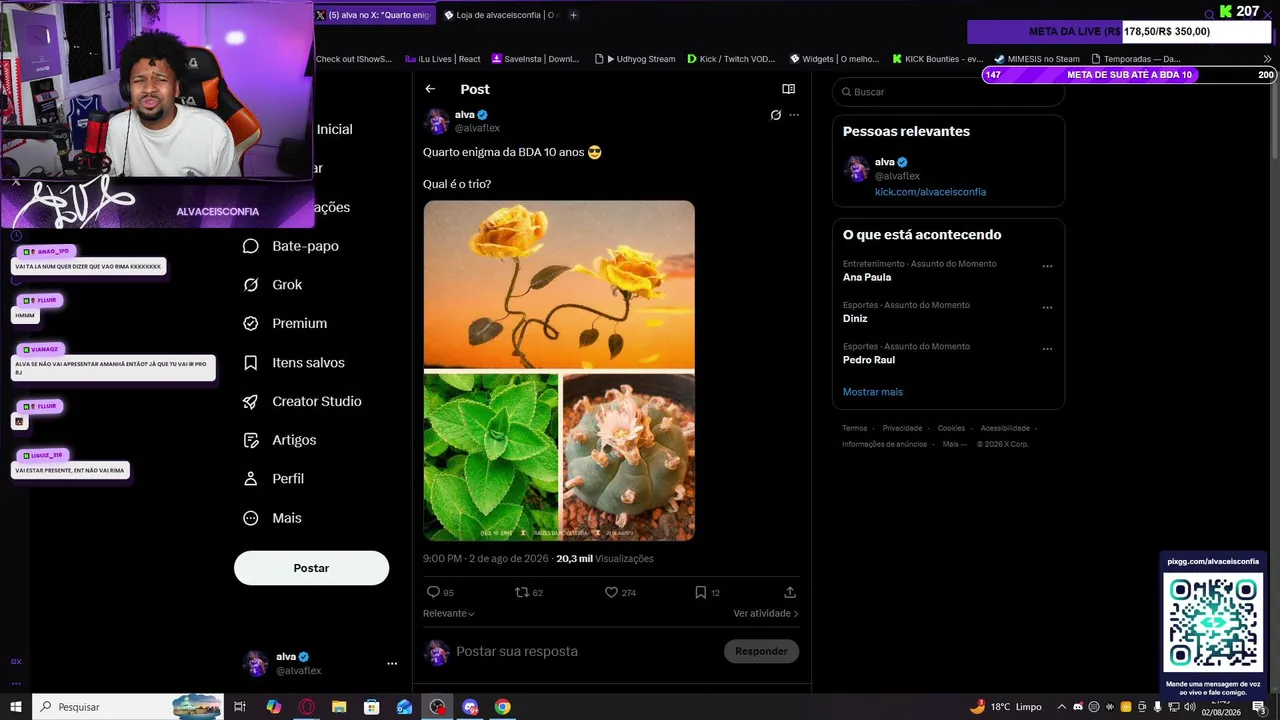Share the post using the share icon
1280x720 pixels.
(790, 592)
